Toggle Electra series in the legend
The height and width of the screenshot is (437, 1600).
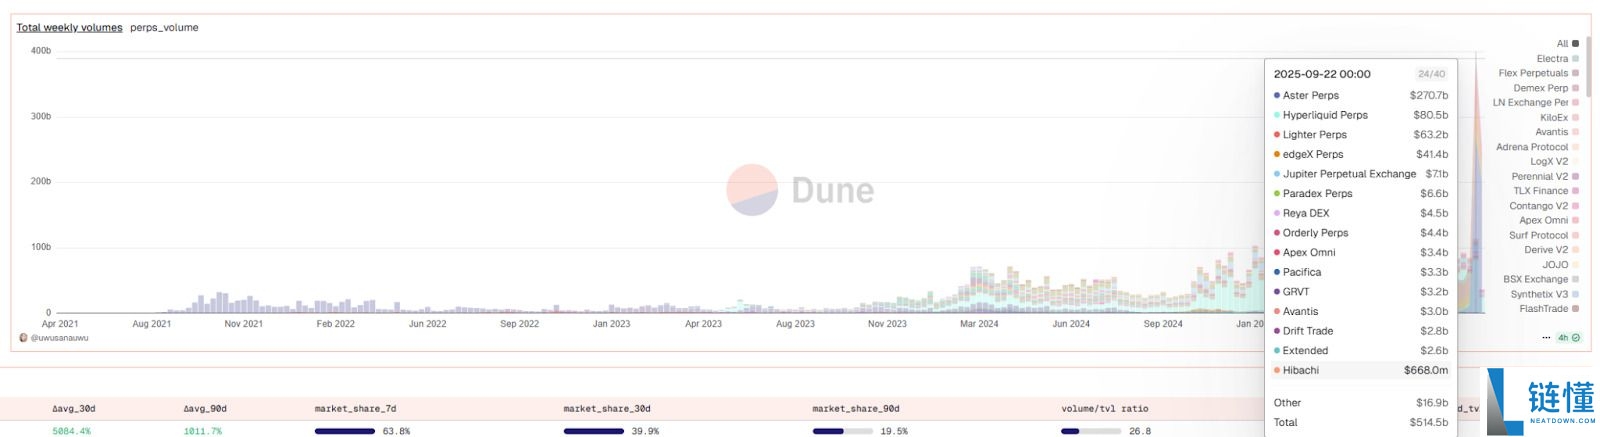[x=1557, y=59]
